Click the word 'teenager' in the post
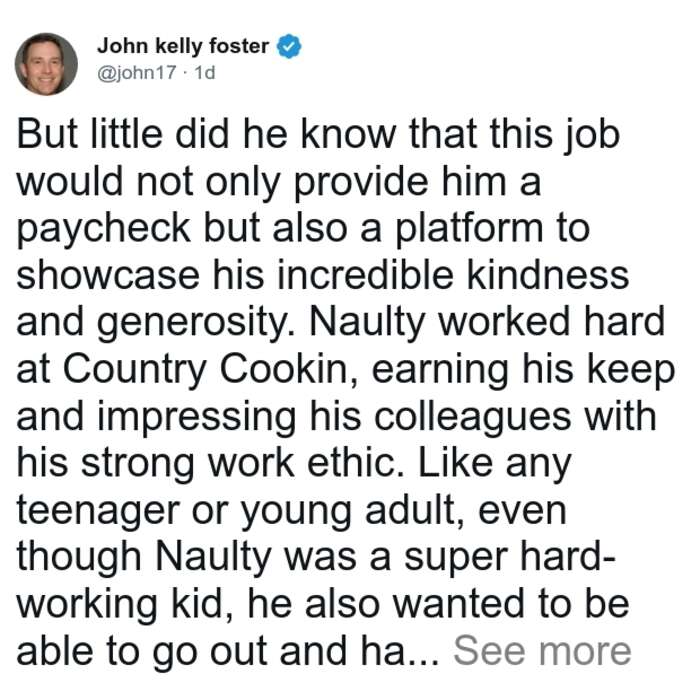Screen dimensions: 700x700 [x=98, y=510]
